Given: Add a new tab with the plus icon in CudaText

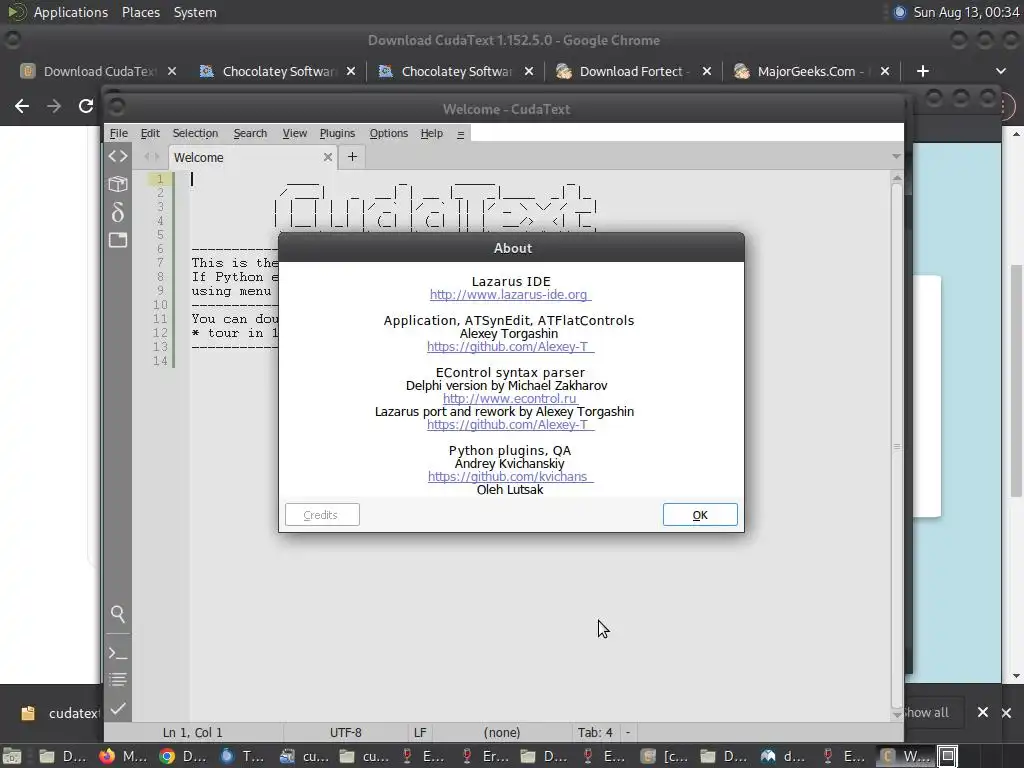Looking at the screenshot, I should [352, 157].
